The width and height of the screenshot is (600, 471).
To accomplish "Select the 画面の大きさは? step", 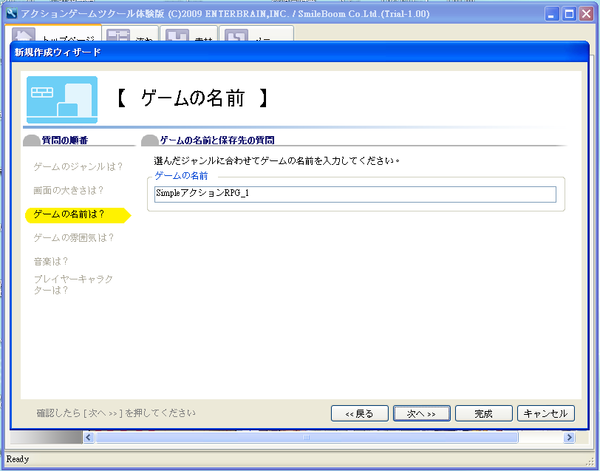I will [x=68, y=190].
